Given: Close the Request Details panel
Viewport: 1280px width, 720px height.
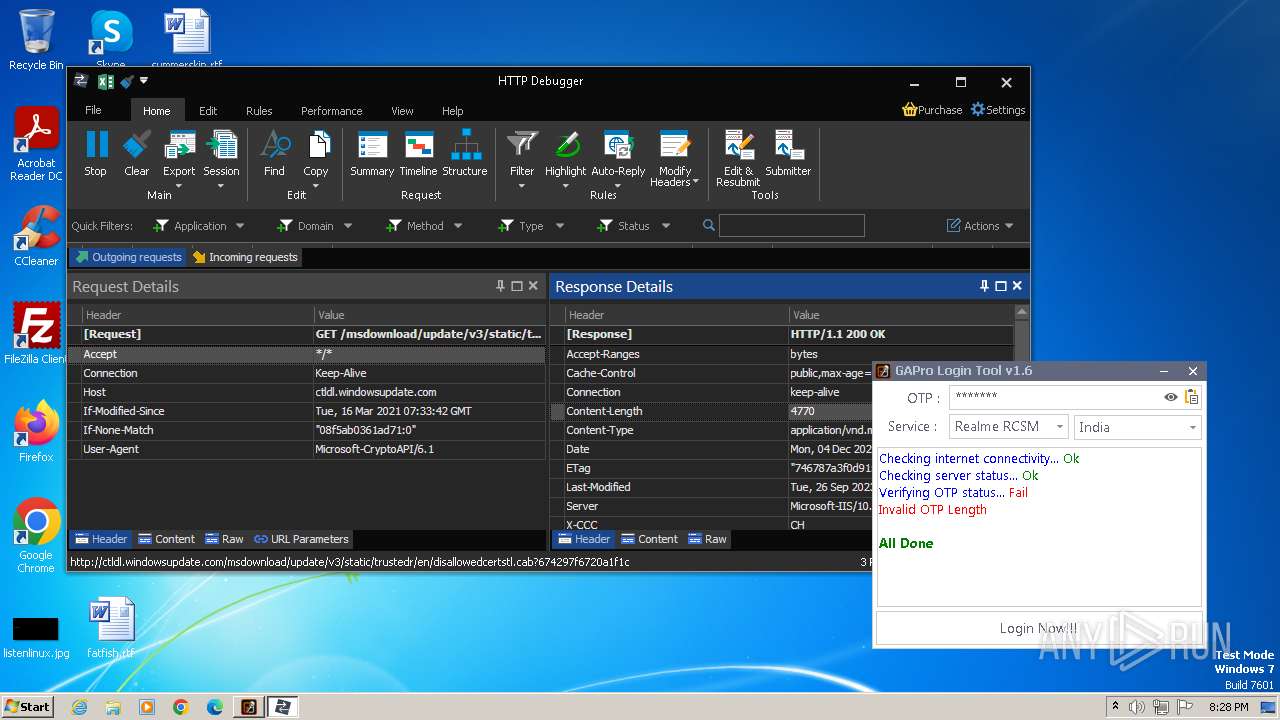Looking at the screenshot, I should 533,286.
